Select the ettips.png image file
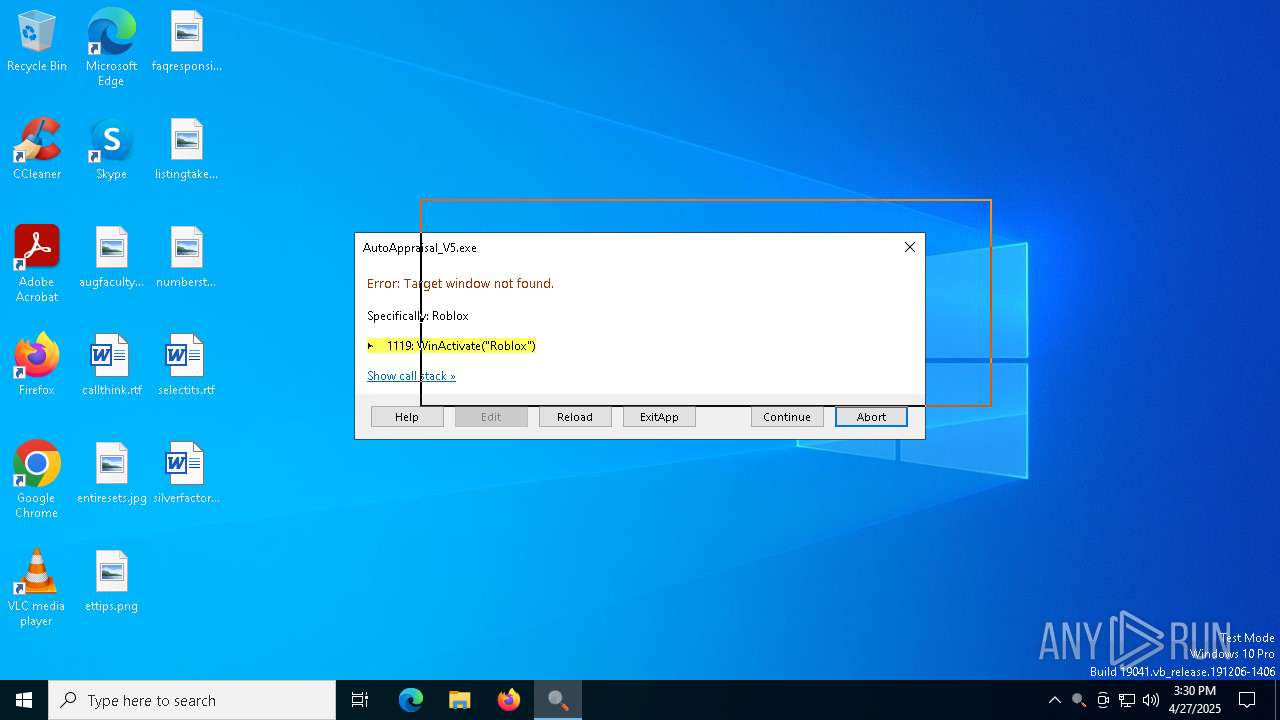 [111, 582]
